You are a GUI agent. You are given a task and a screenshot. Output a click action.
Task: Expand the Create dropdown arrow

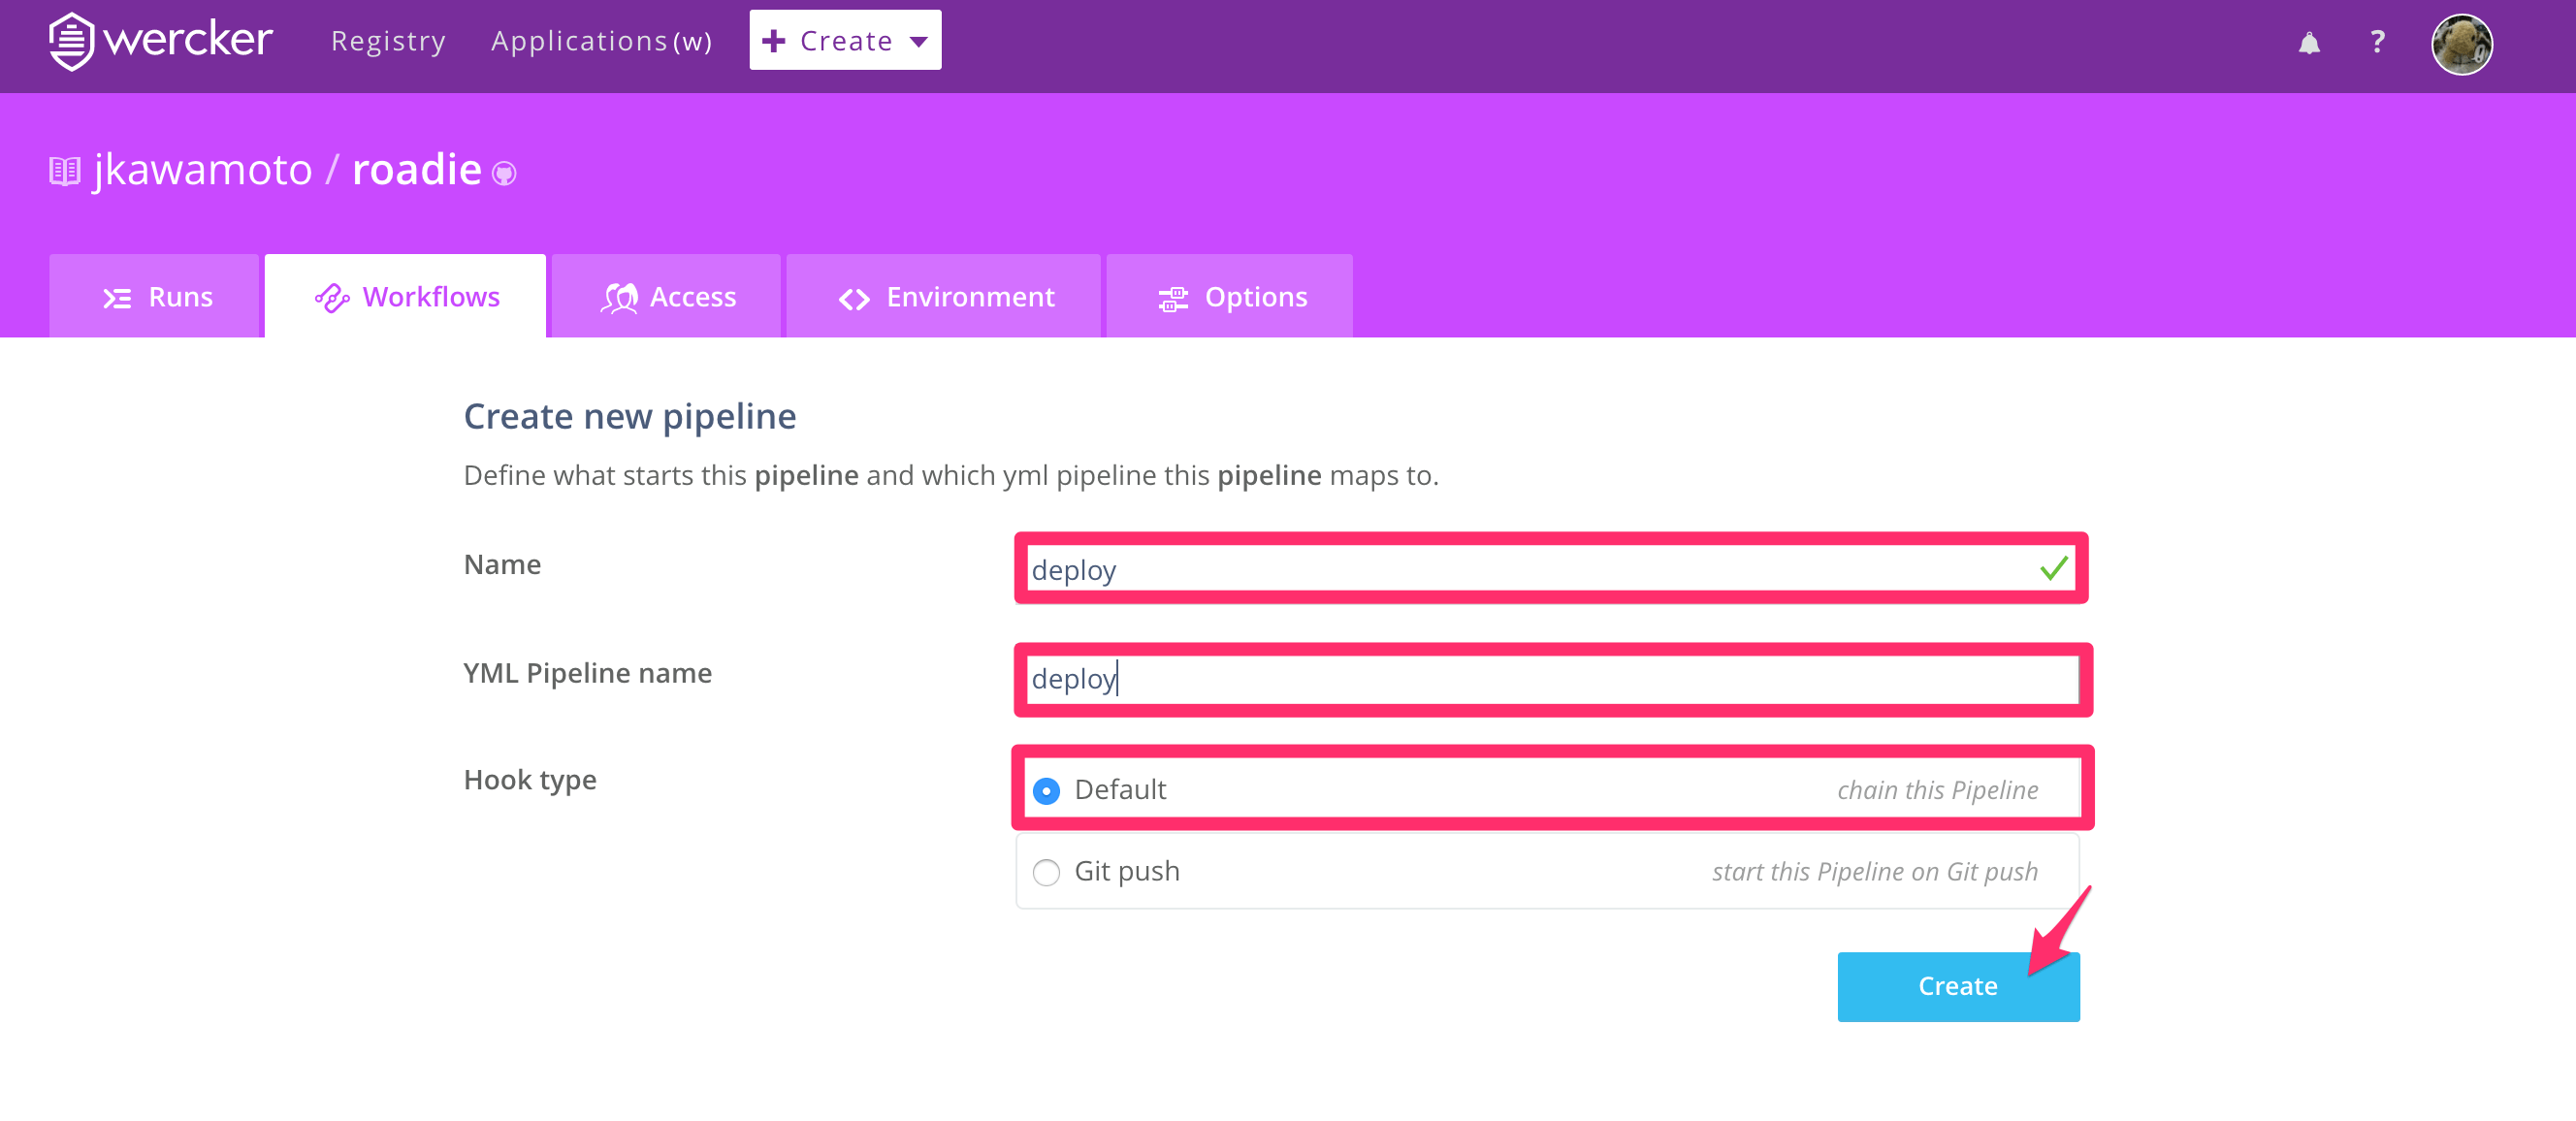[x=918, y=42]
